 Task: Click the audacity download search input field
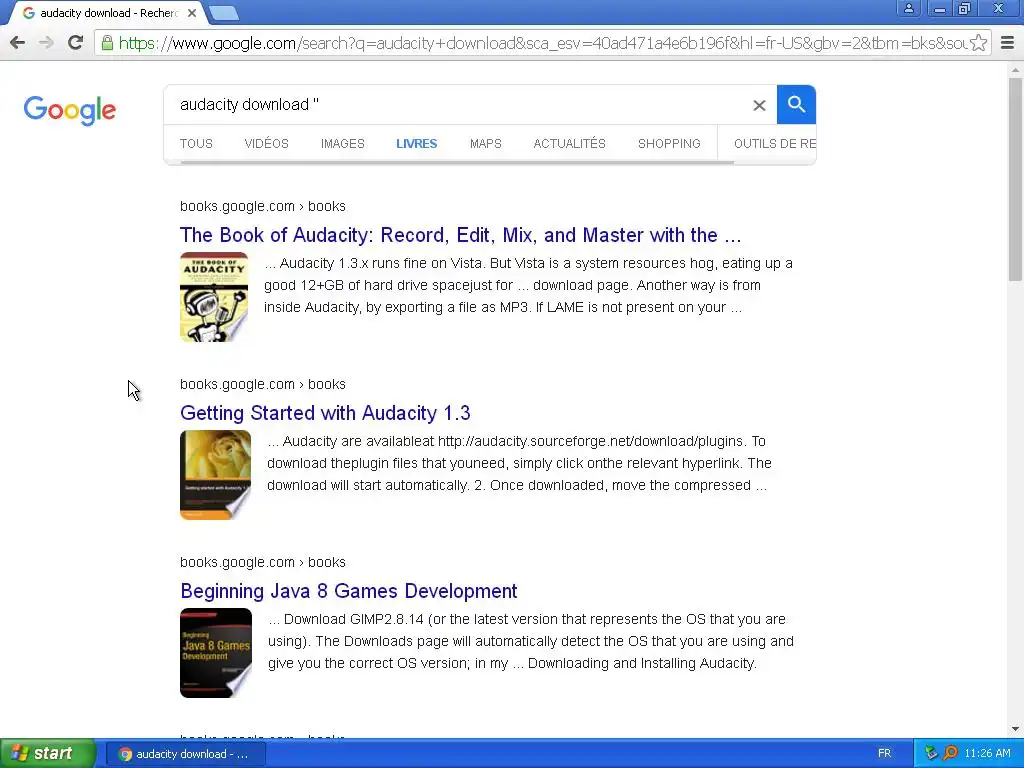point(457,104)
